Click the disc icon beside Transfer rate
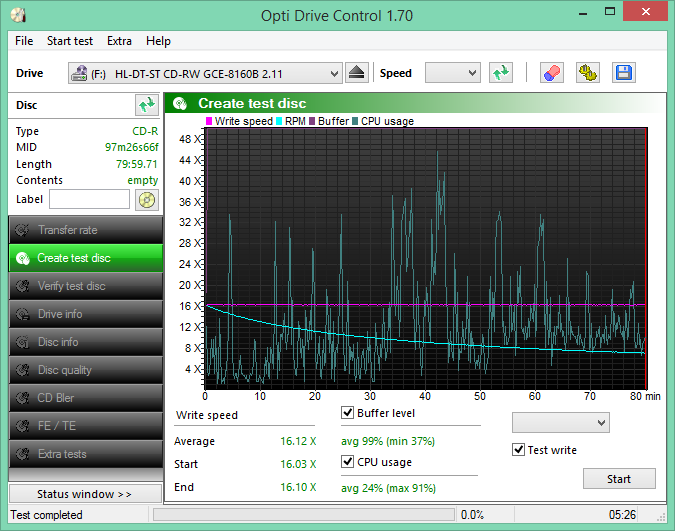The image size is (675, 531). pyautogui.click(x=22, y=230)
